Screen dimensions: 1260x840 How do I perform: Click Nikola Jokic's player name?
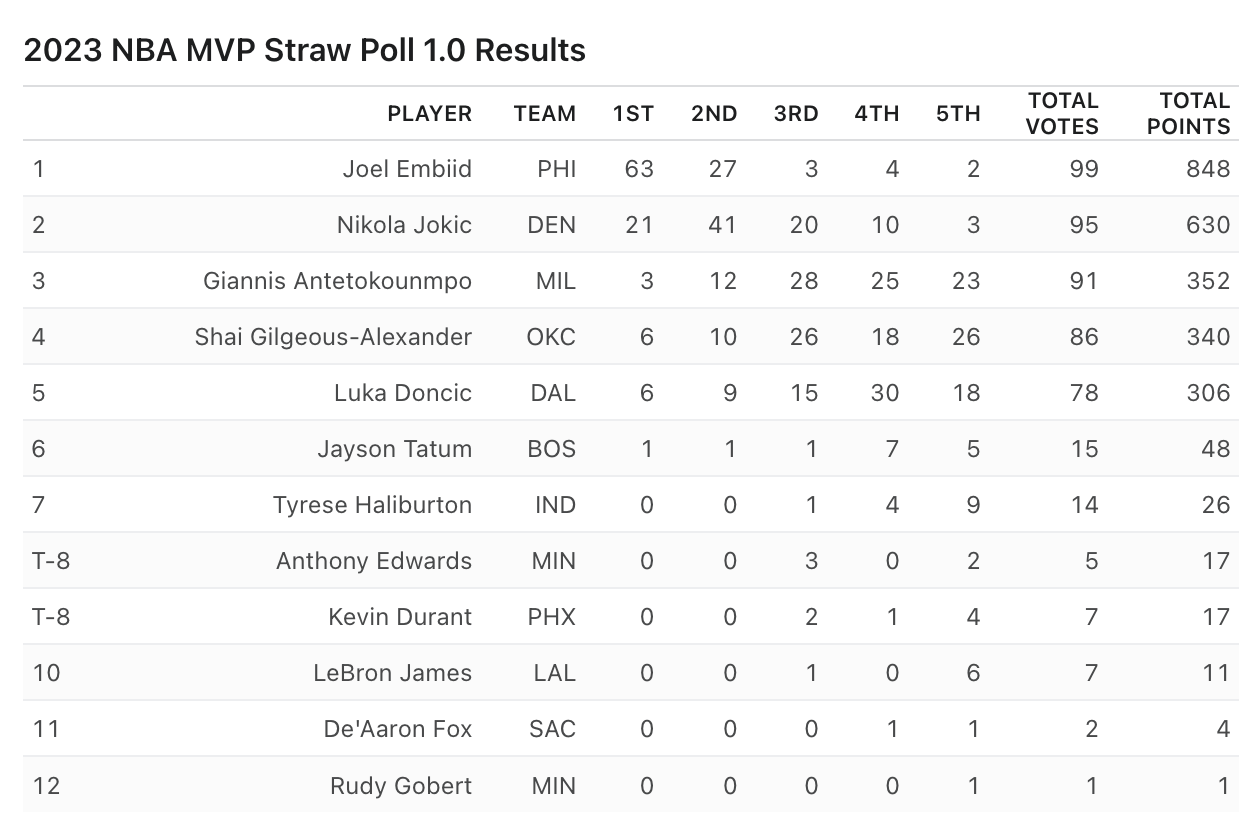(404, 225)
